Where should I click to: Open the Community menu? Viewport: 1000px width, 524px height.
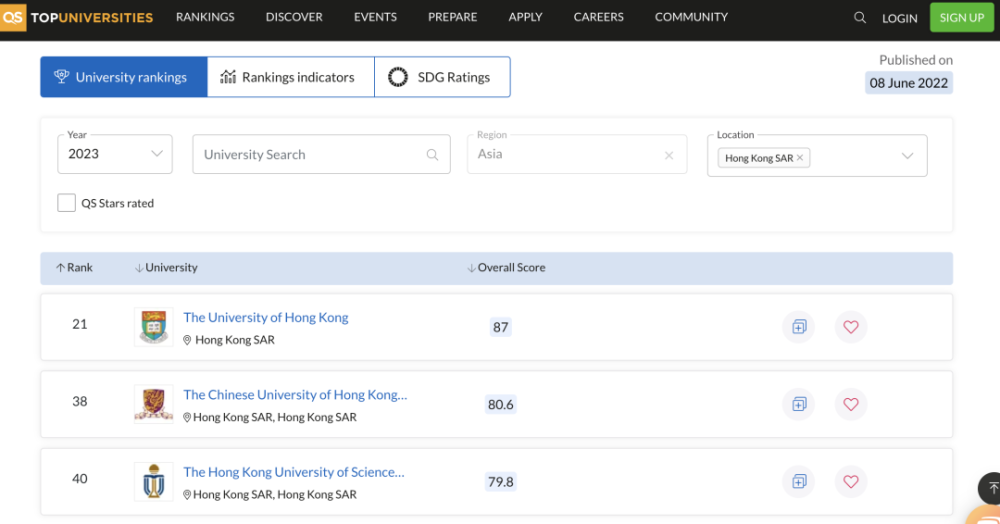click(691, 17)
